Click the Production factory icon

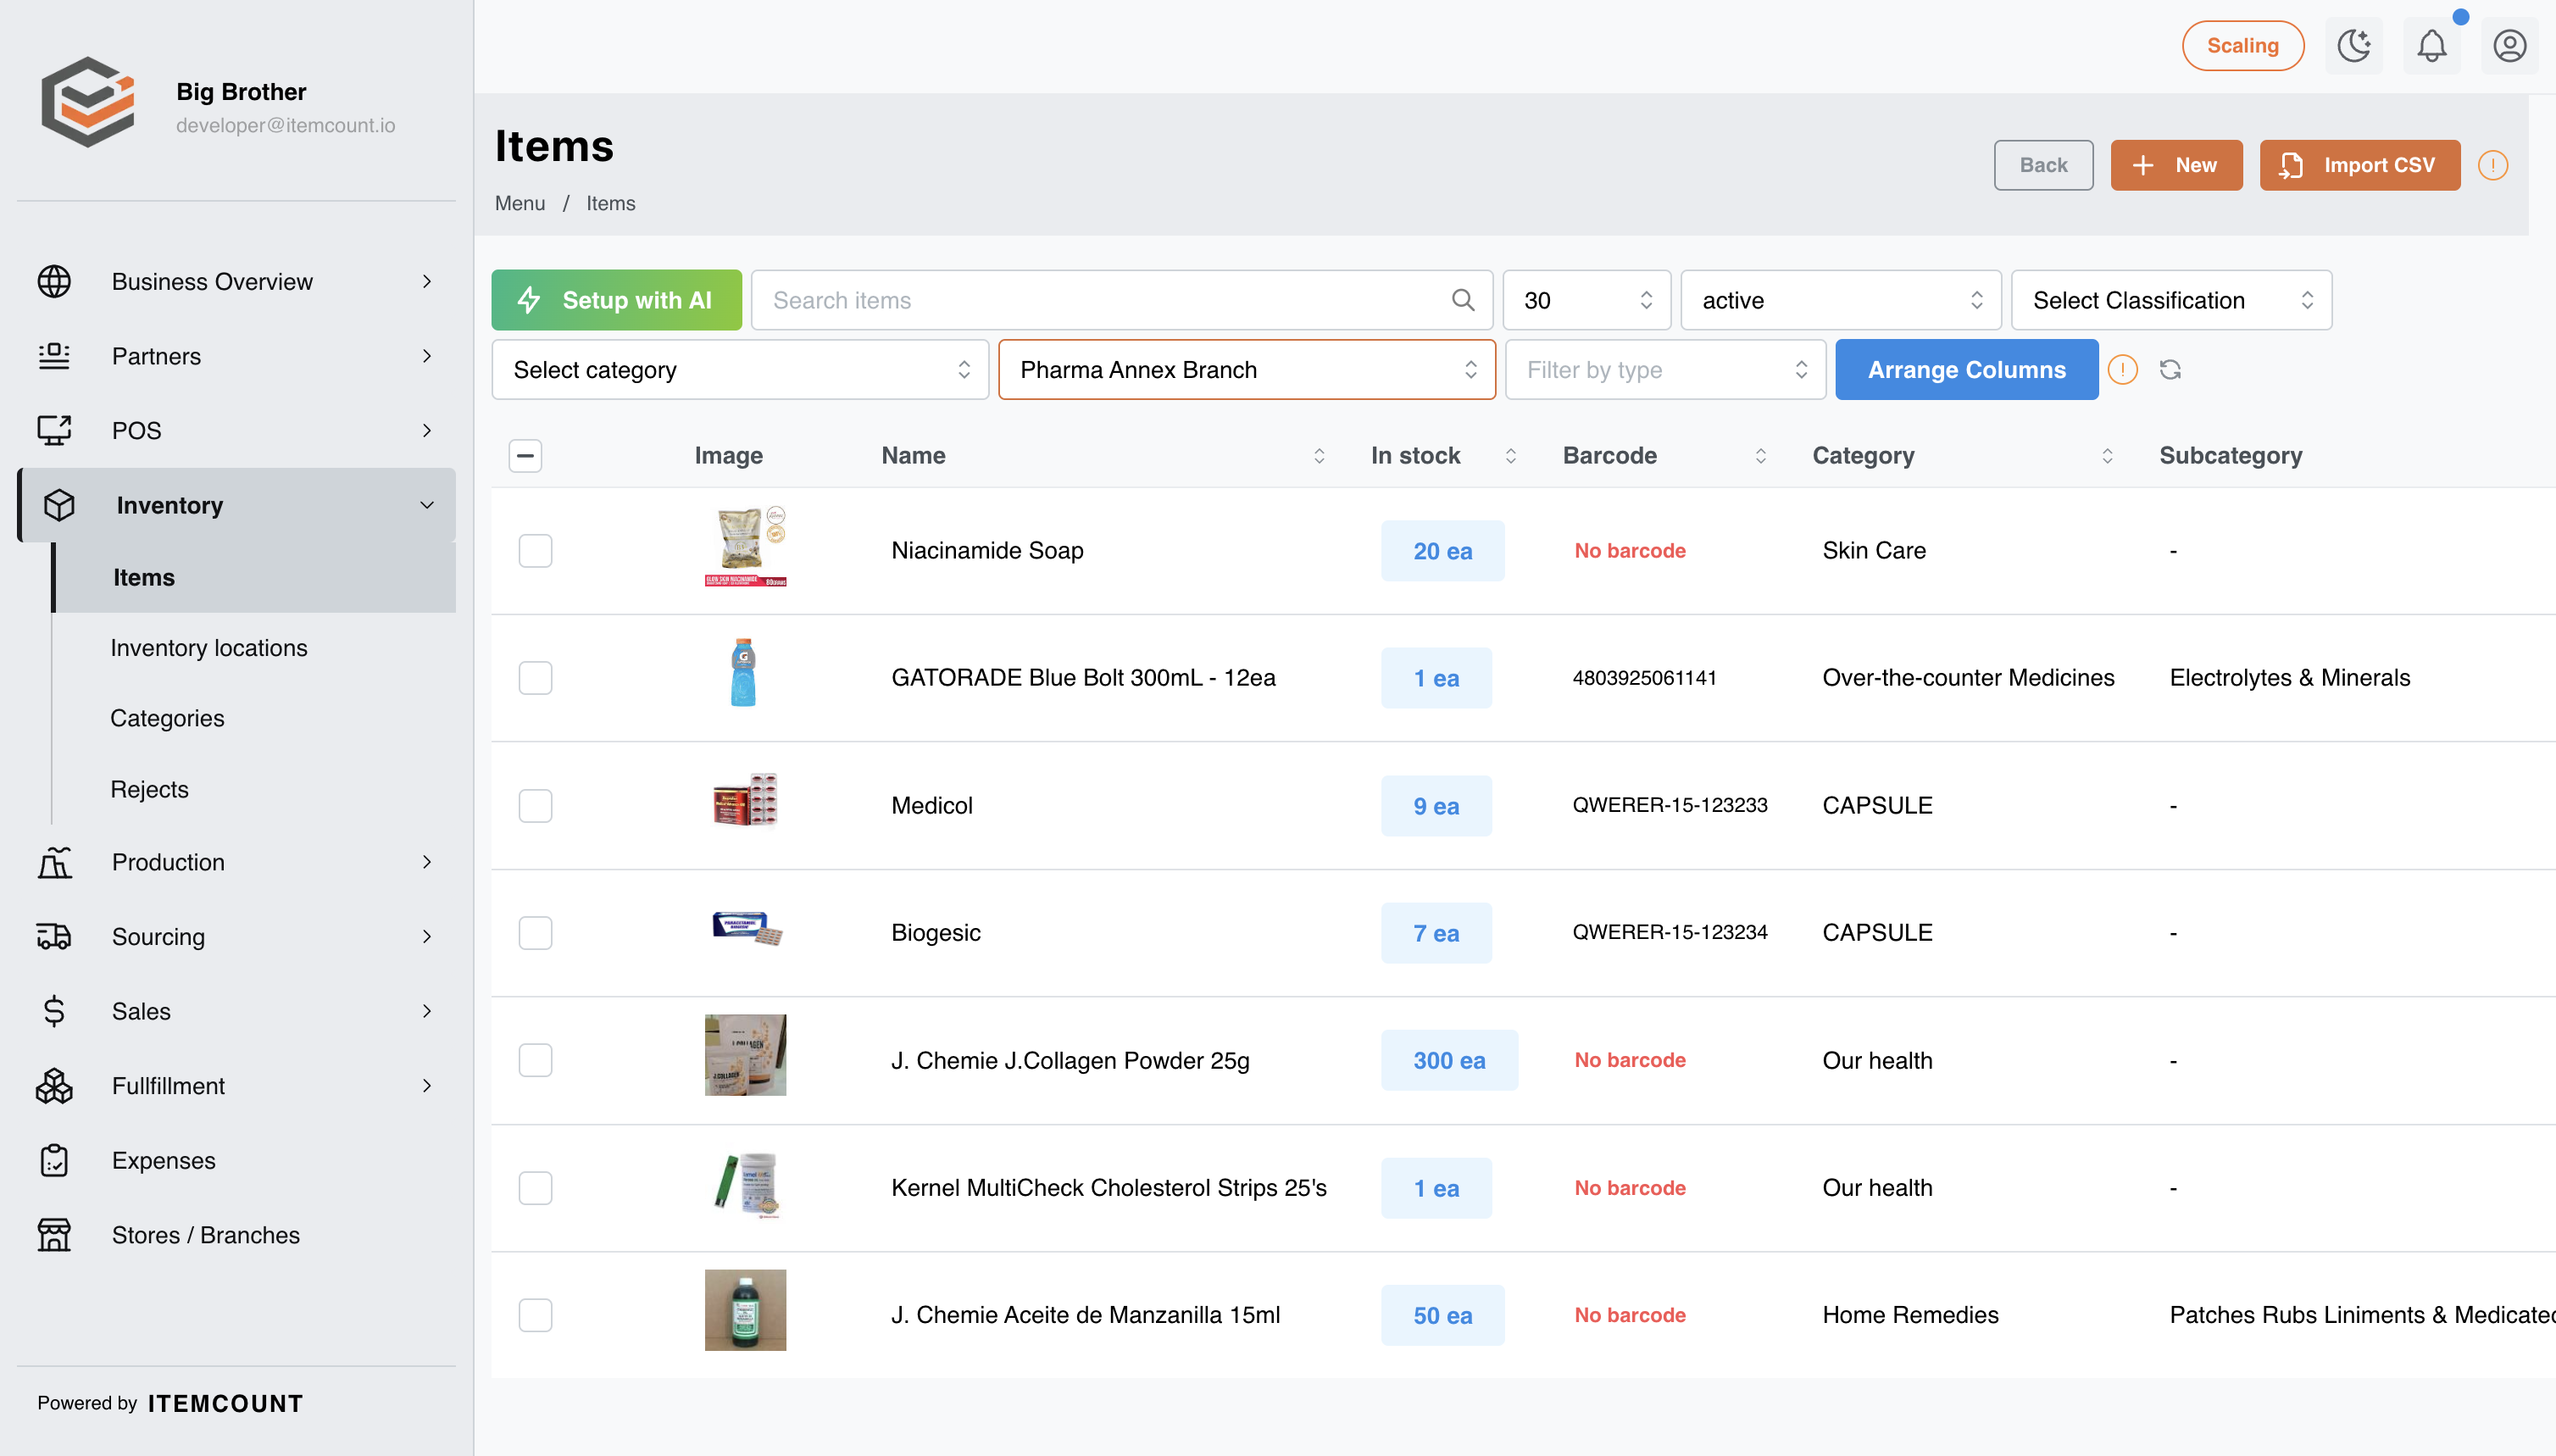pyautogui.click(x=54, y=862)
